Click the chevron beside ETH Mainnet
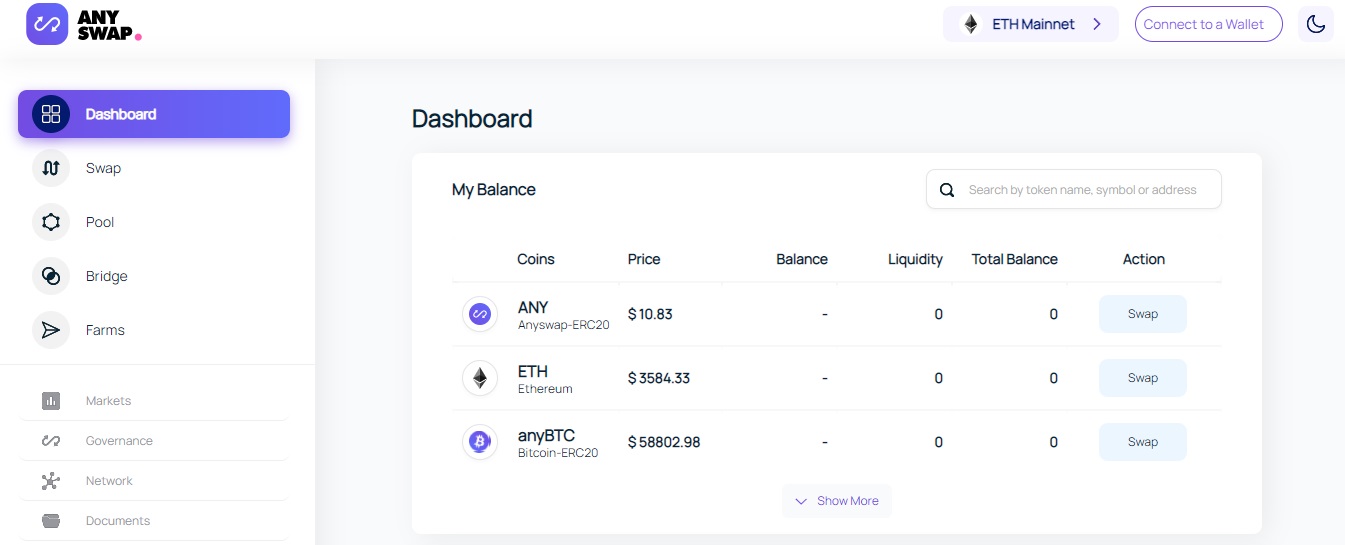Screen dimensions: 1345x545 click(x=1097, y=24)
